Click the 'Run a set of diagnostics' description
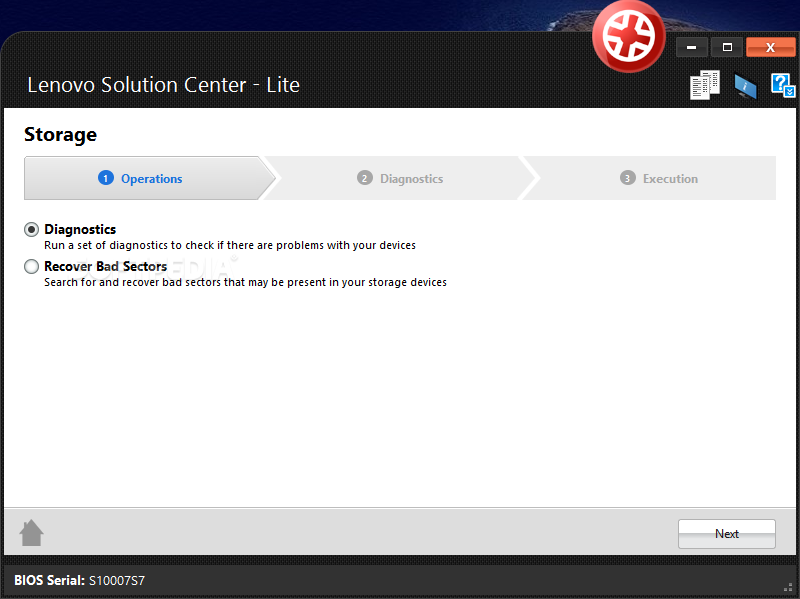800x599 pixels. (230, 245)
